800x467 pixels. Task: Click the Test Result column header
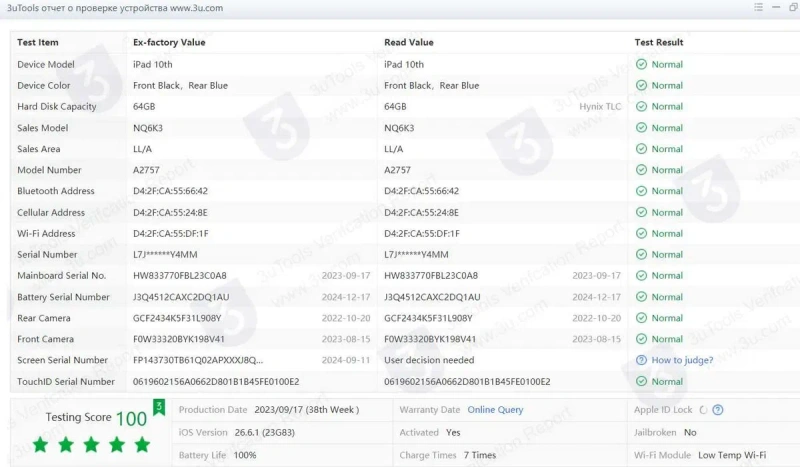[x=659, y=42]
